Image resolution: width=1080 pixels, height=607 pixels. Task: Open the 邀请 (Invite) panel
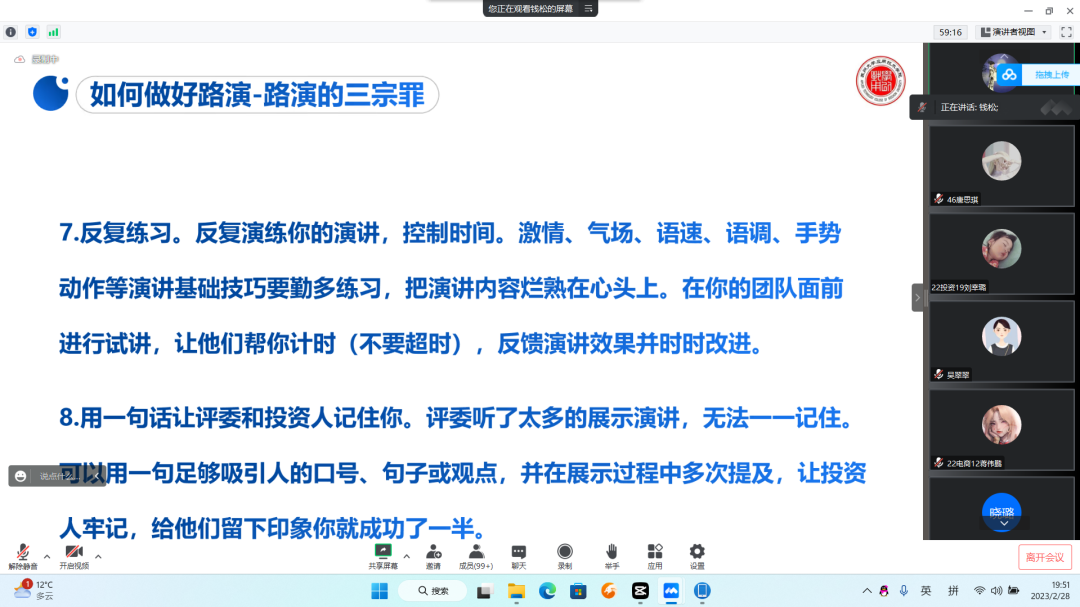pyautogui.click(x=433, y=555)
